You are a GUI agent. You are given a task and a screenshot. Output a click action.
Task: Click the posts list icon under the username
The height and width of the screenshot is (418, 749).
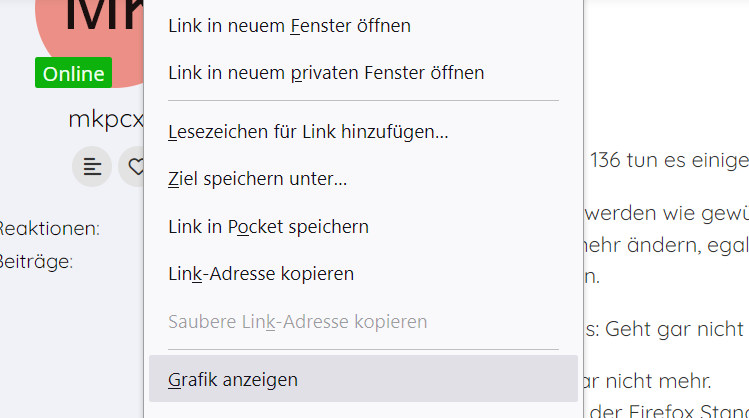coord(92,167)
